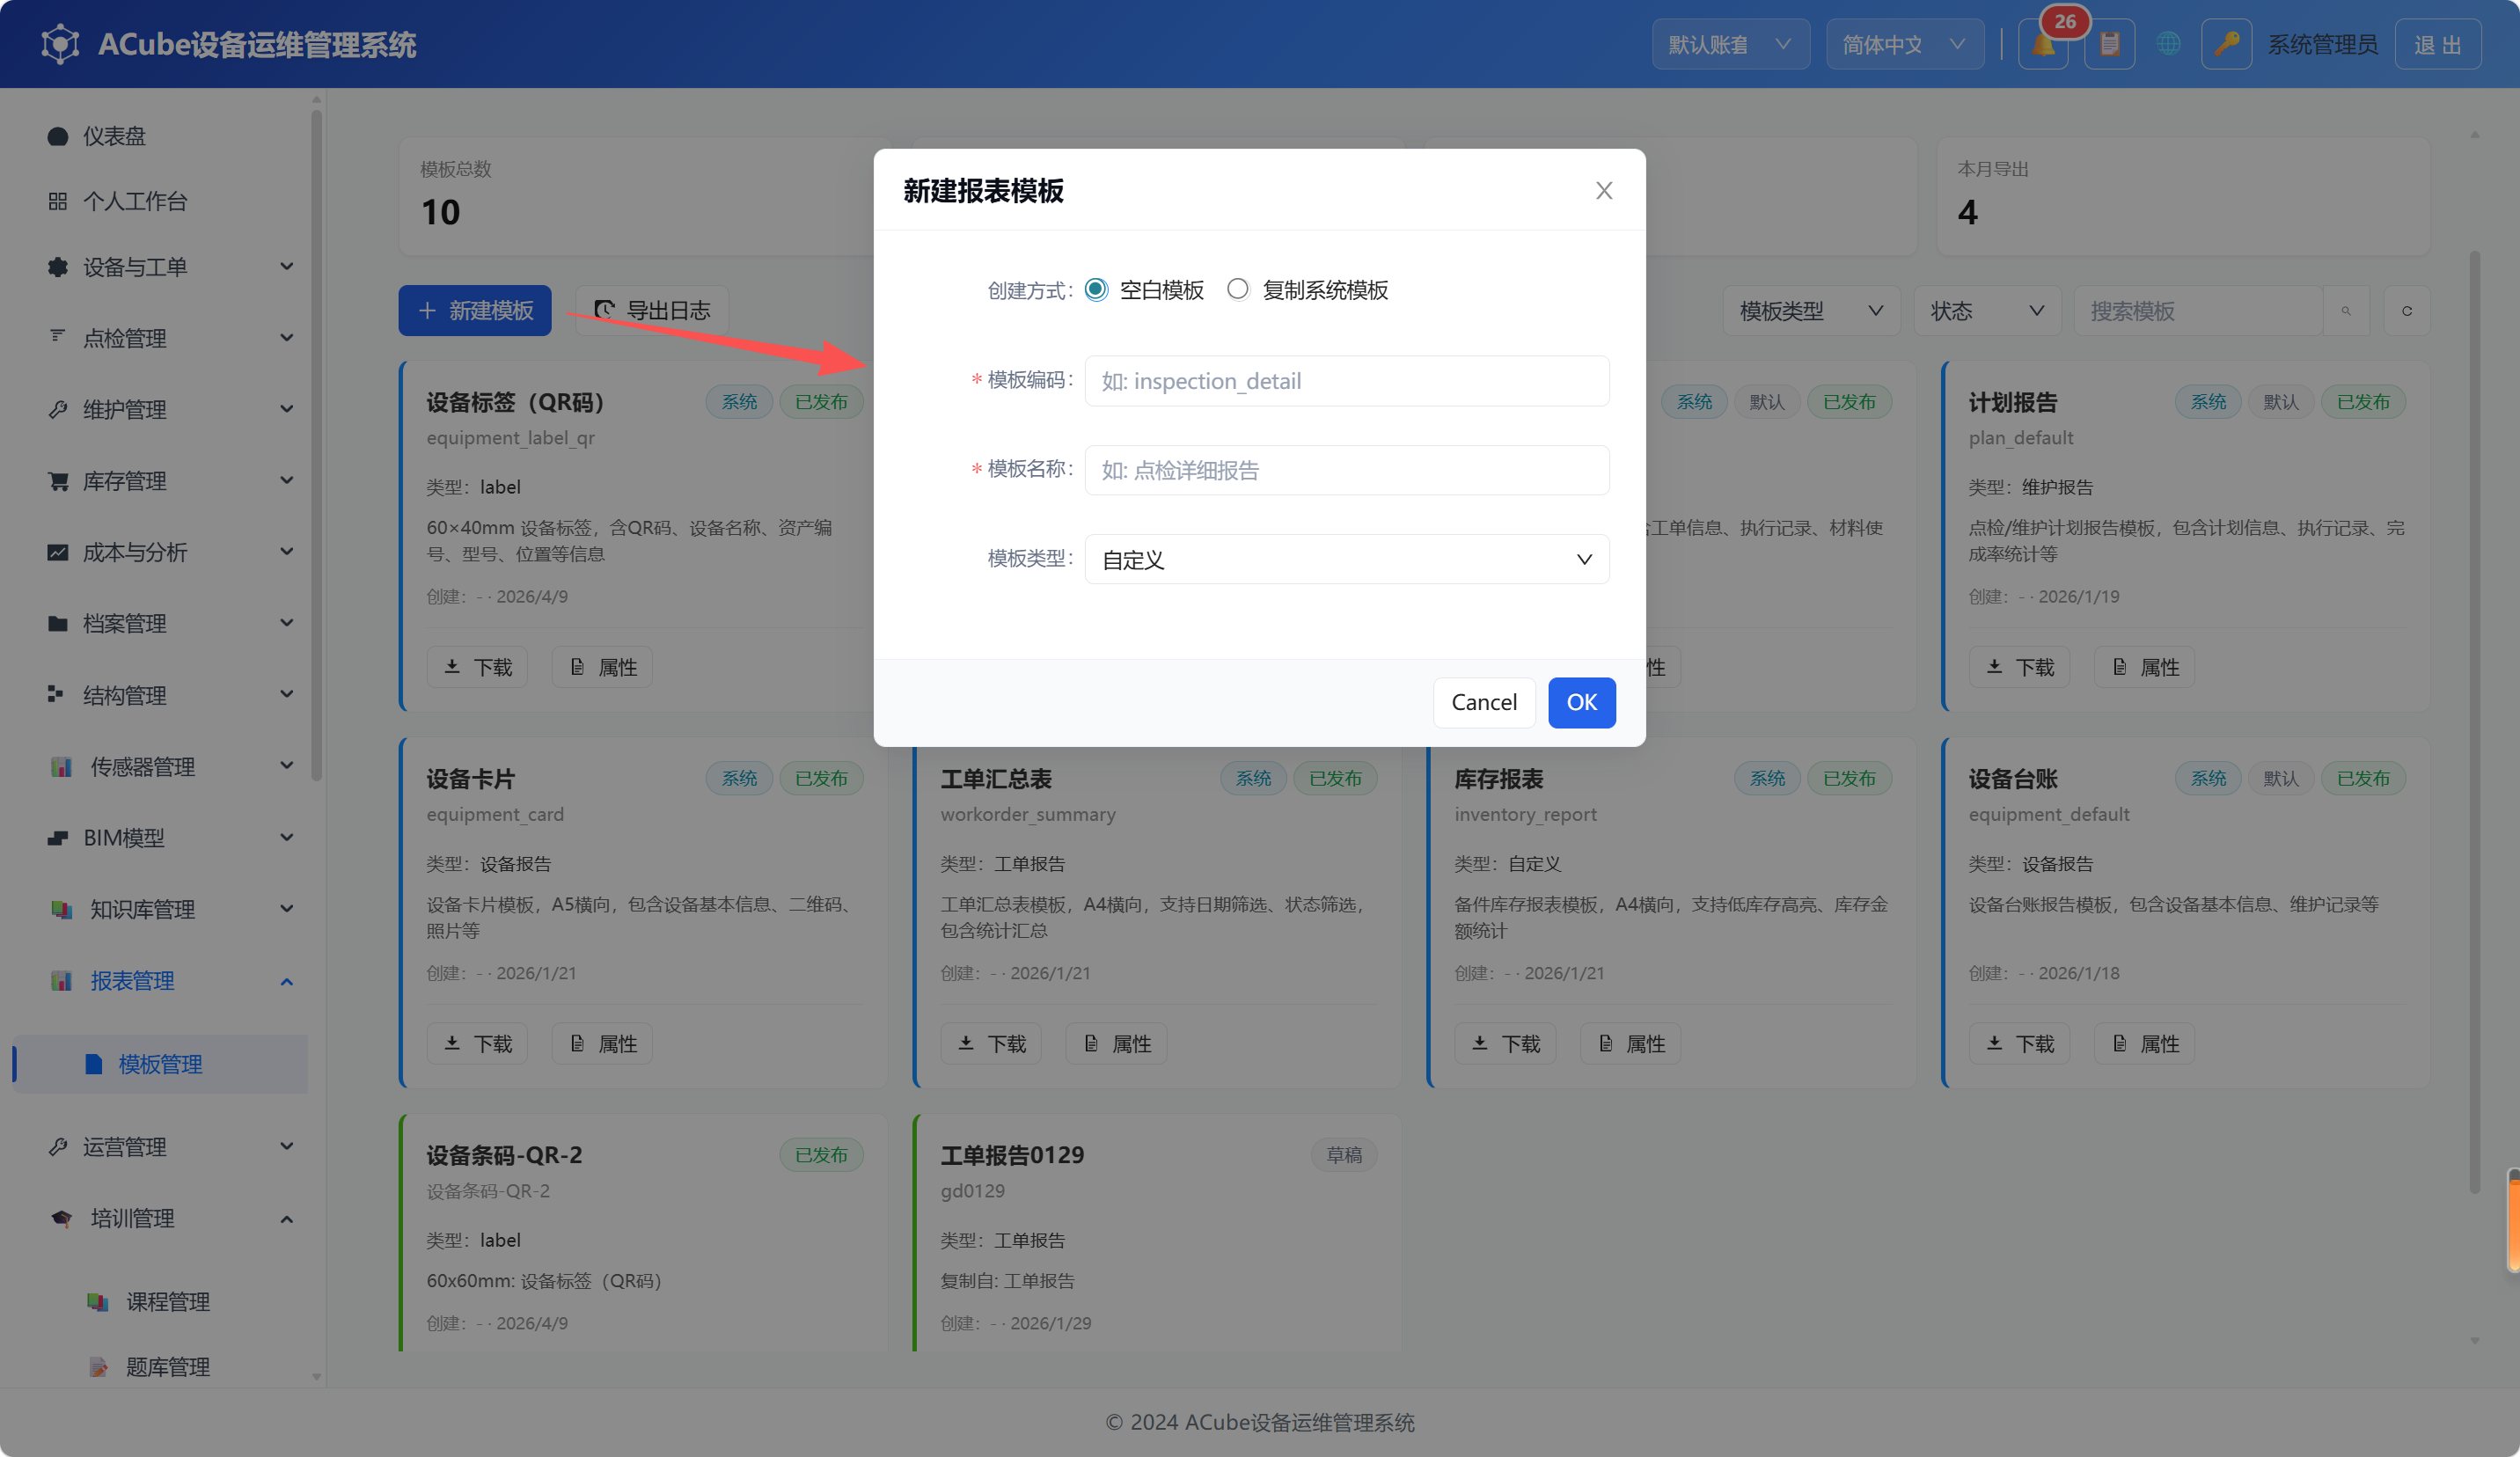
Task: Click 下载 on 计划报告 card
Action: (x=2019, y=667)
